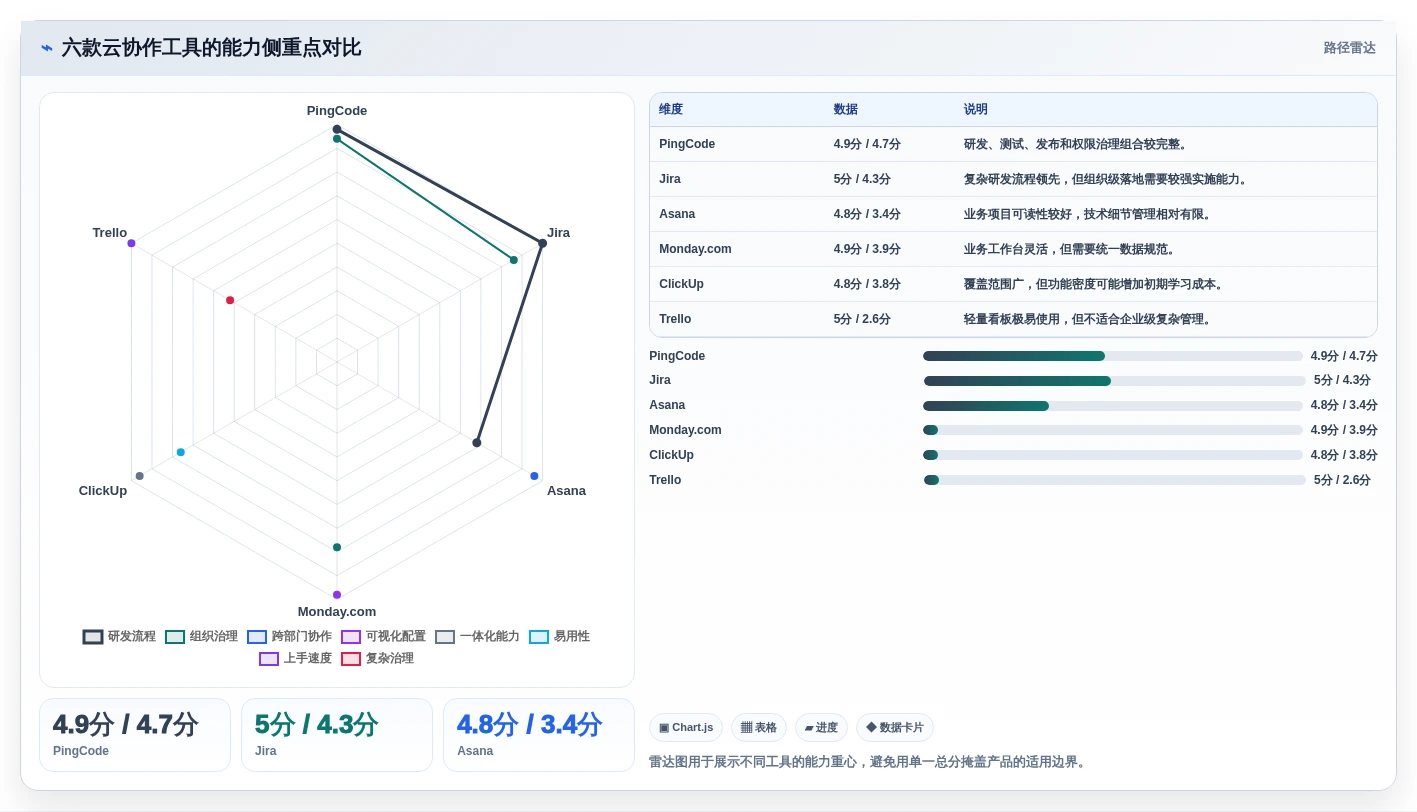
Task: Click the footer note about 雷达图
Action: pyautogui.click(x=869, y=762)
